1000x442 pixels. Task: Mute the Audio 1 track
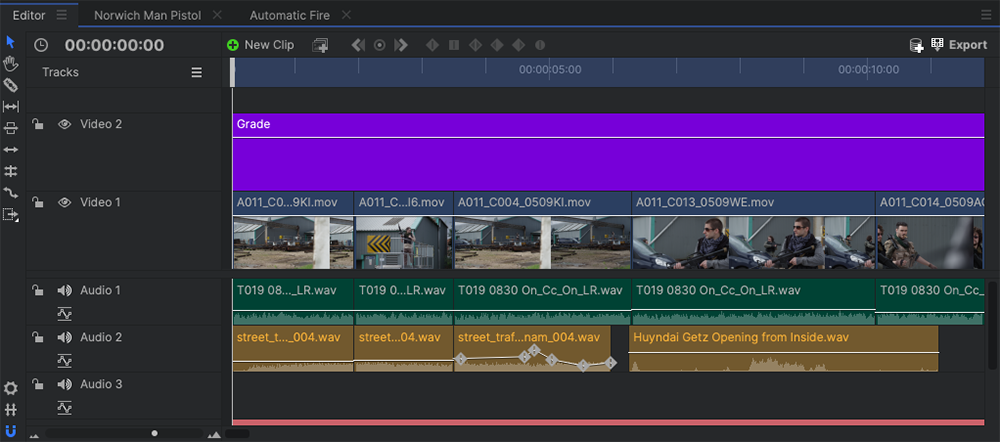[64, 291]
